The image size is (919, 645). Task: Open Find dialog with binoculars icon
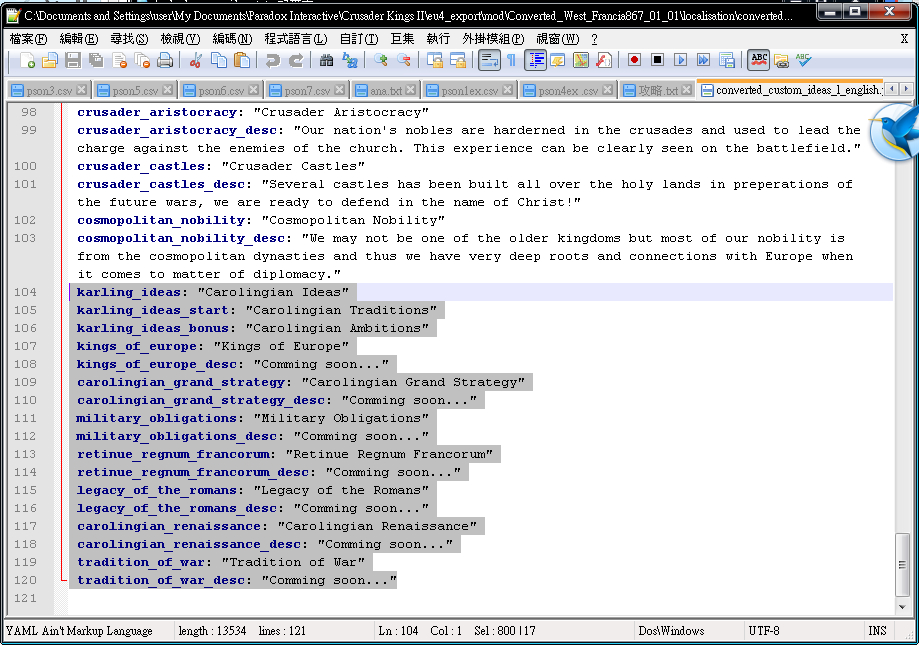tap(326, 60)
